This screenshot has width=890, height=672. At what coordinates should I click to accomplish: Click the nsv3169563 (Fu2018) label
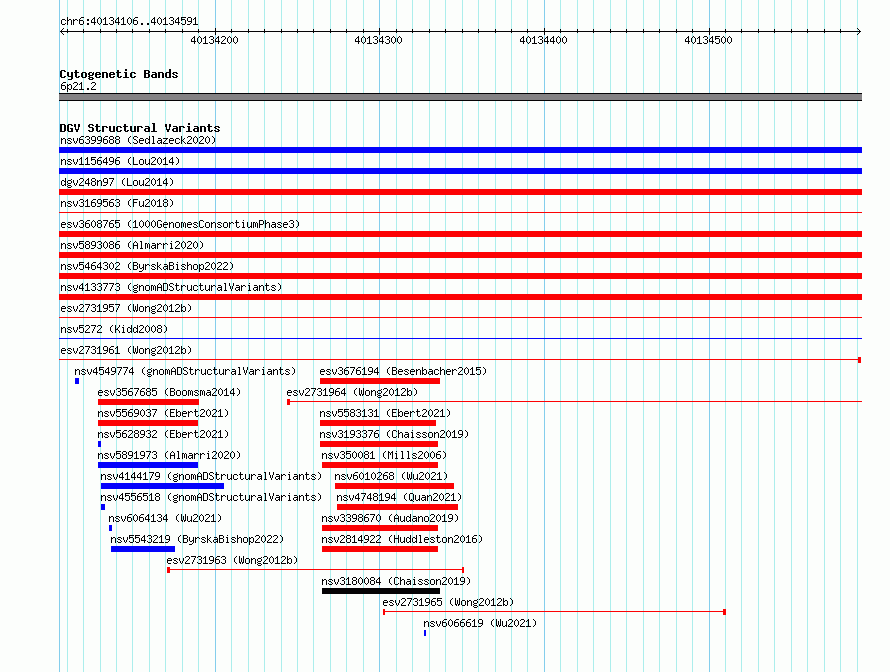(x=117, y=203)
